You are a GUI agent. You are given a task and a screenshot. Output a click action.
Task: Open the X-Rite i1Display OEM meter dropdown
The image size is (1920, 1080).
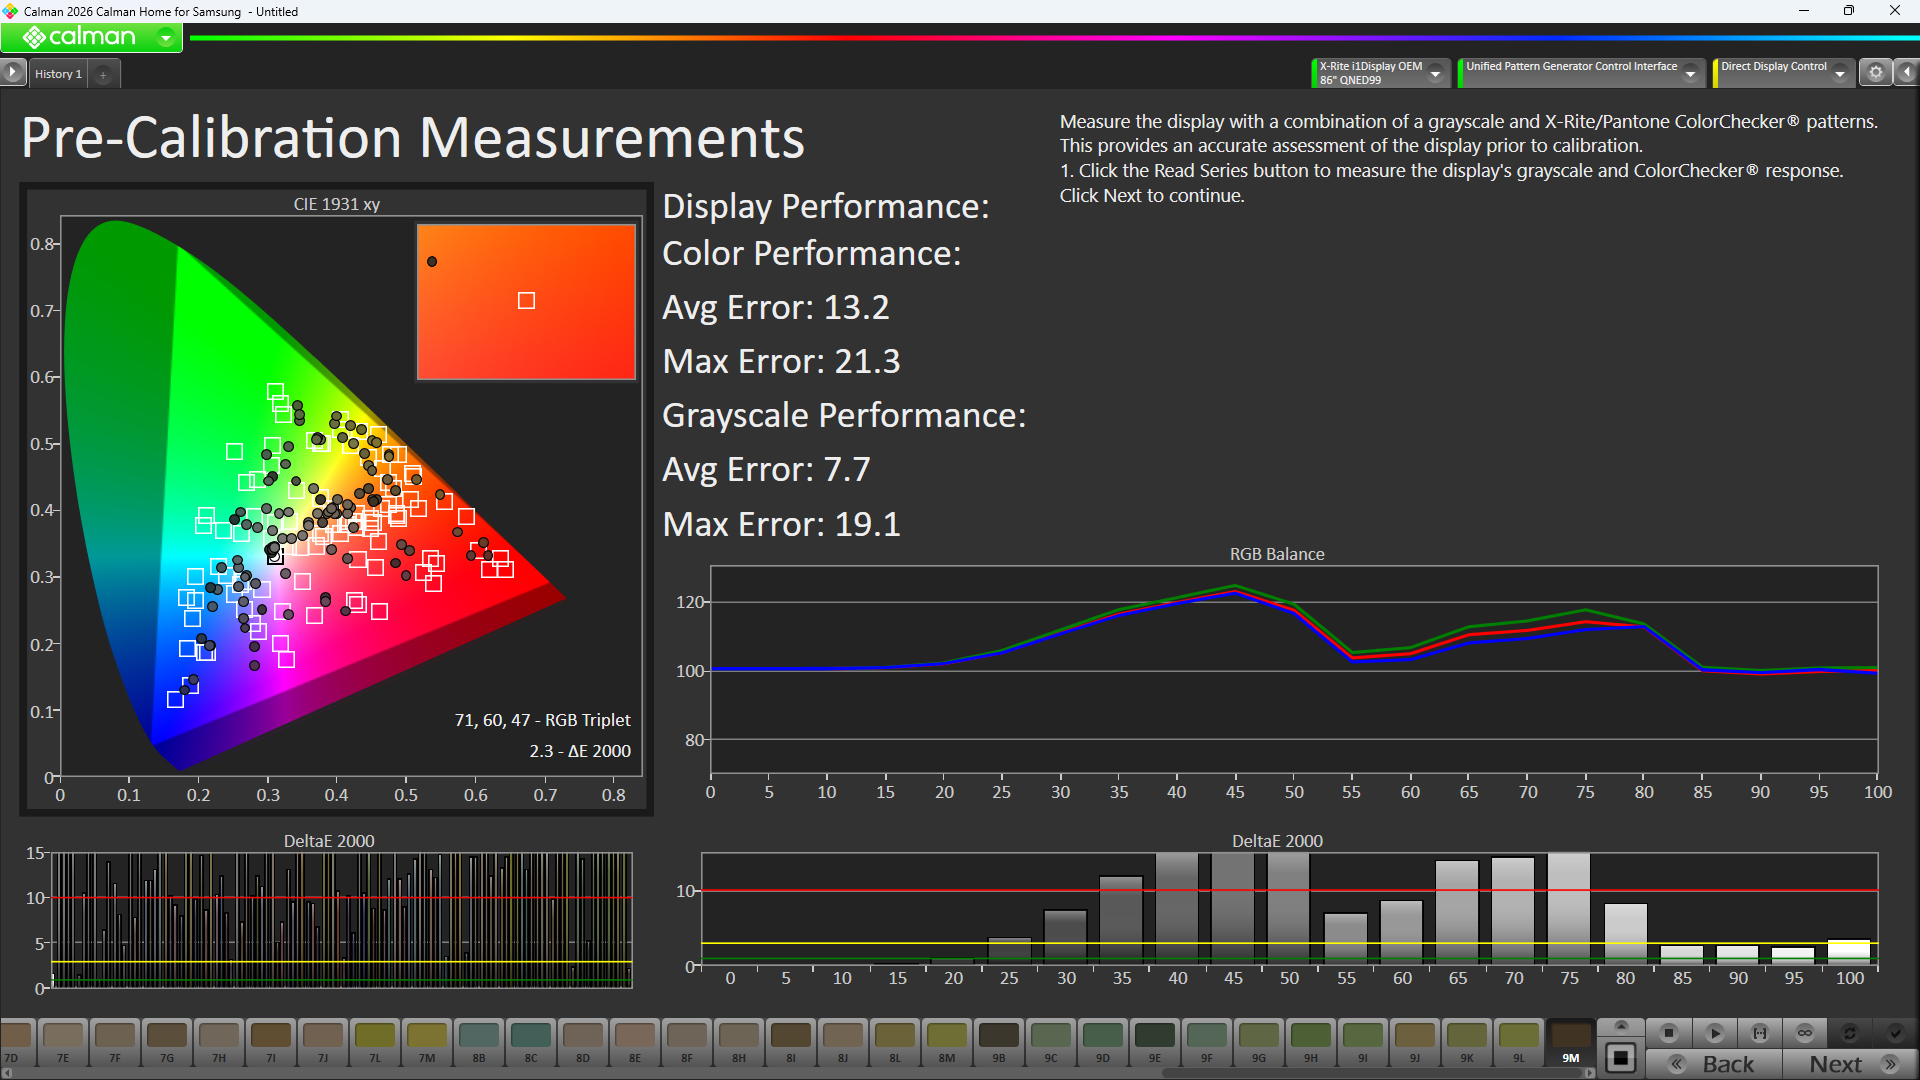point(1435,73)
